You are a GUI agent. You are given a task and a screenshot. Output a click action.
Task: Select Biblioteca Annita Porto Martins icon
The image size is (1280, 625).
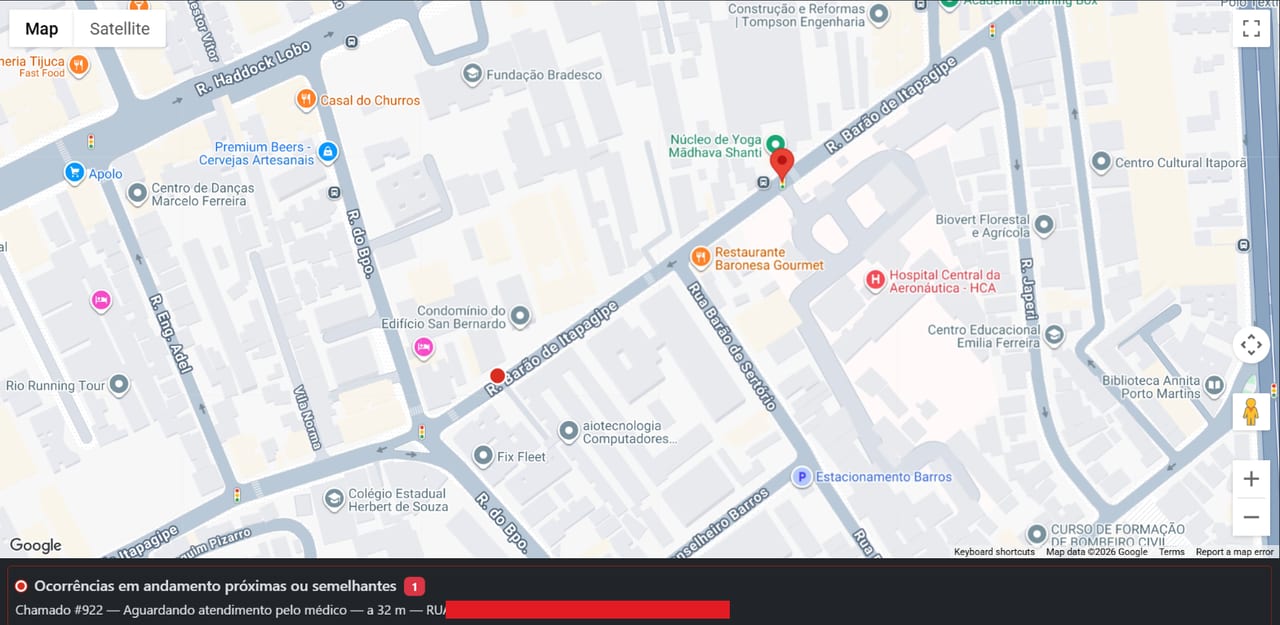point(1214,385)
